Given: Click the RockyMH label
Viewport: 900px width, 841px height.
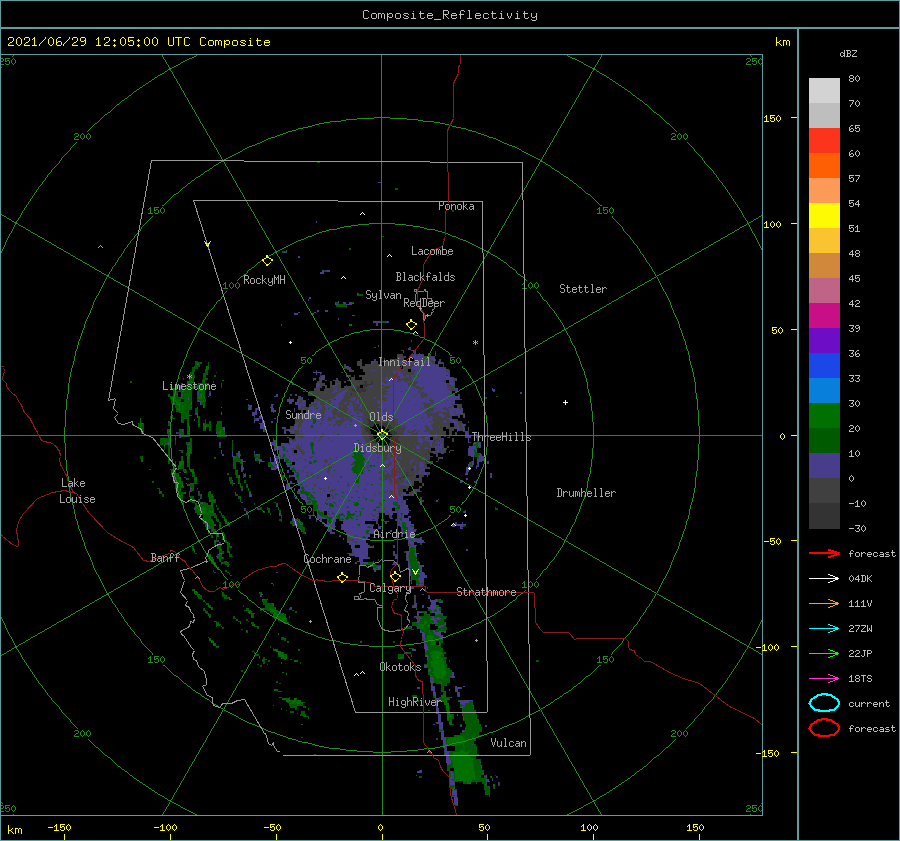Looking at the screenshot, I should click(264, 280).
